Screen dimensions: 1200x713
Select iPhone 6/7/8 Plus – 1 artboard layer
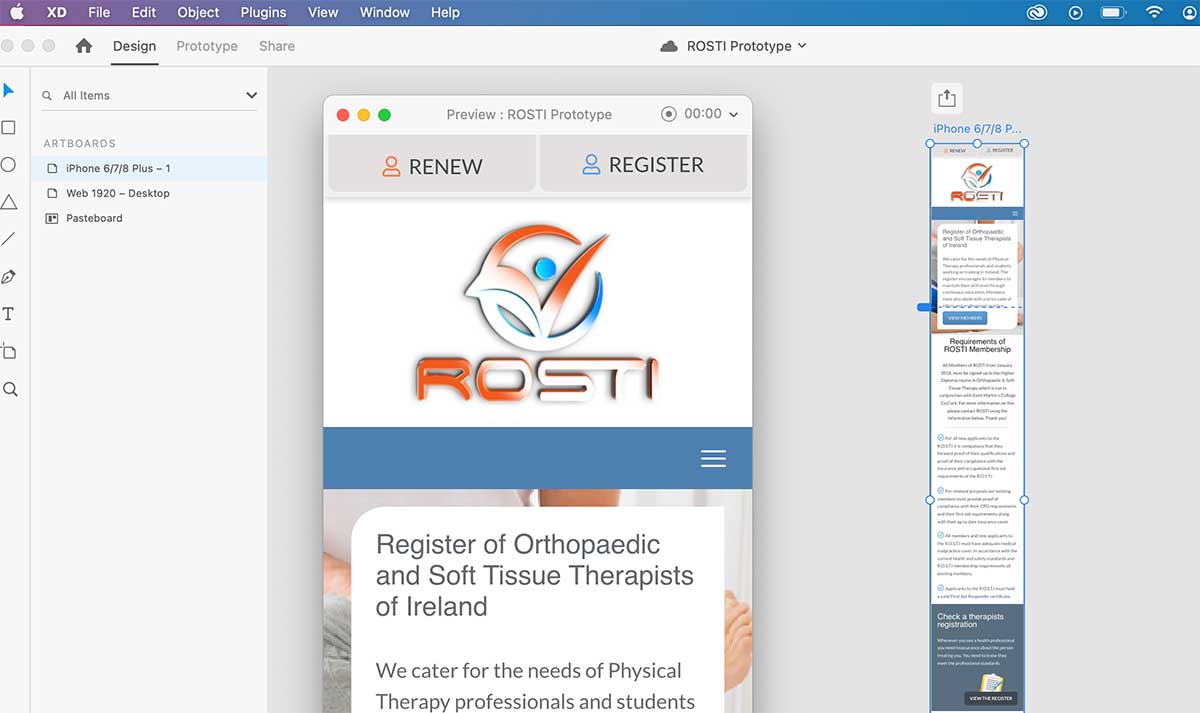(x=148, y=168)
